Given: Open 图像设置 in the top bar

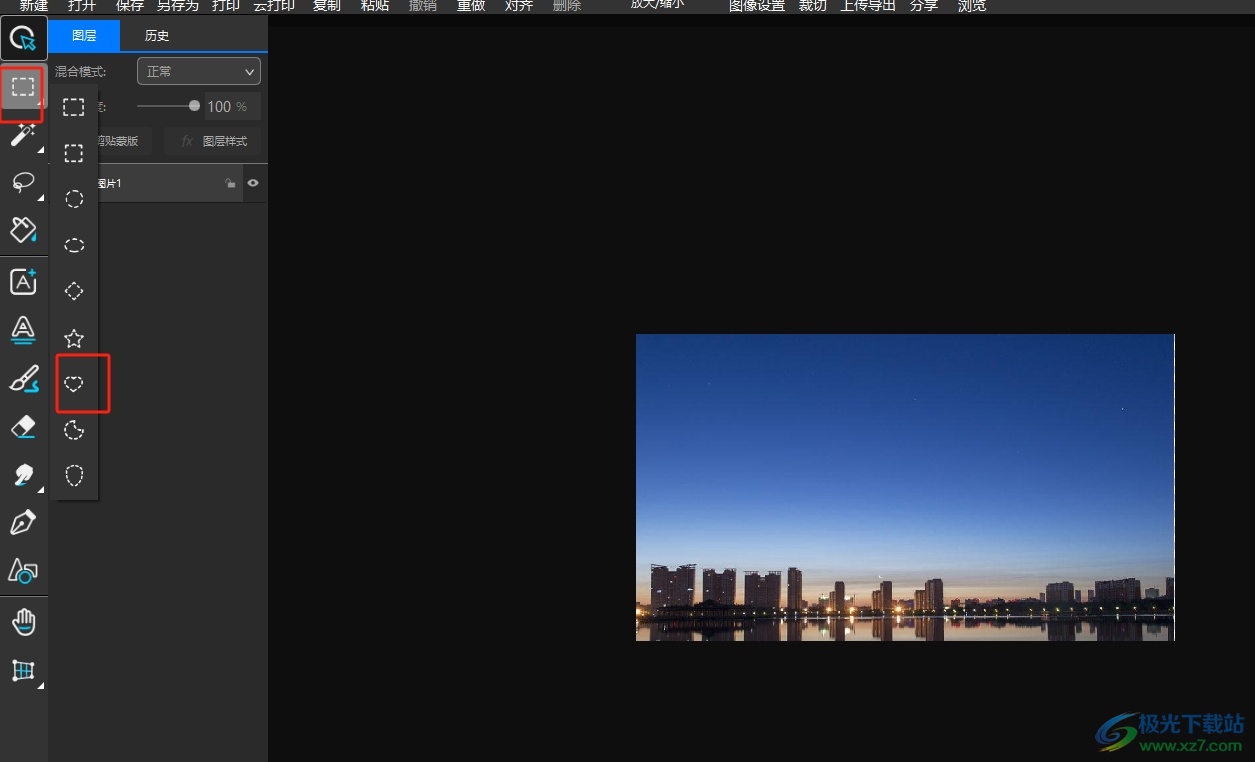Looking at the screenshot, I should coord(757,6).
